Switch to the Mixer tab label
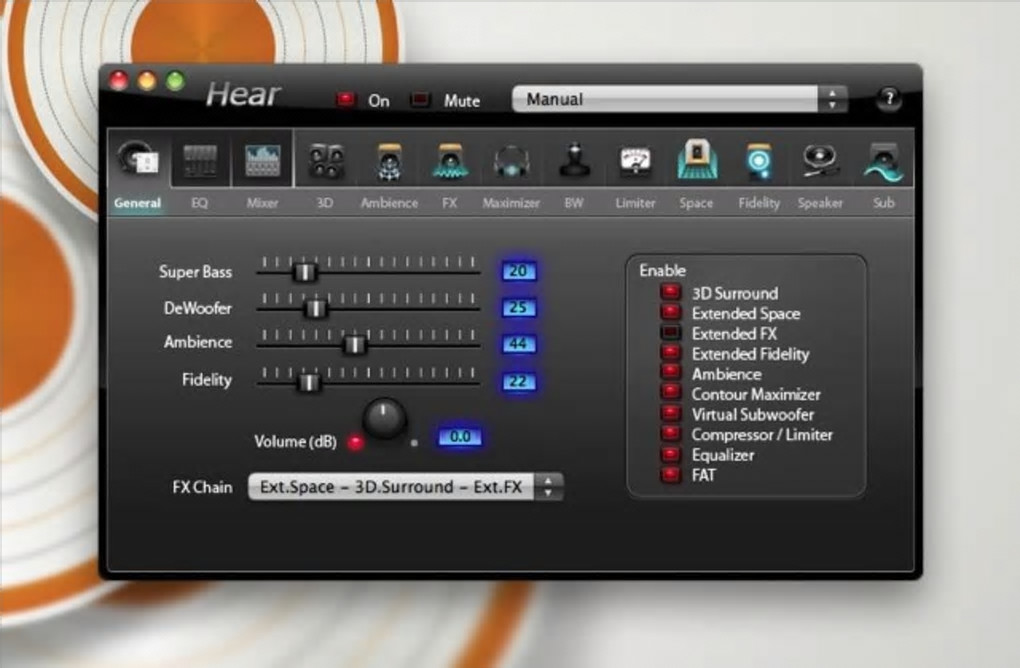Image resolution: width=1020 pixels, height=668 pixels. 262,203
